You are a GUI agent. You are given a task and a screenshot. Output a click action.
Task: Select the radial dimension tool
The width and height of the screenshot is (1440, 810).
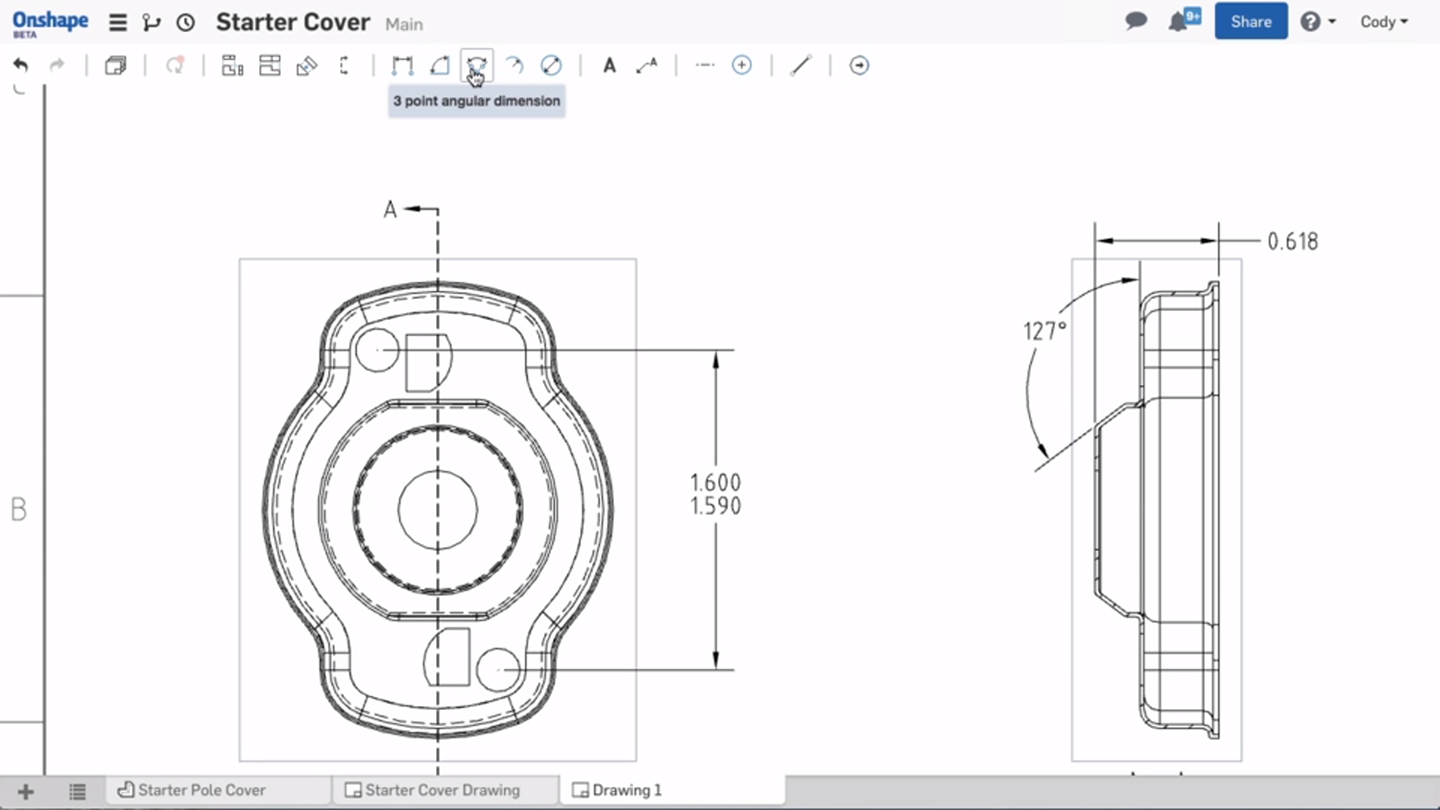click(x=514, y=65)
